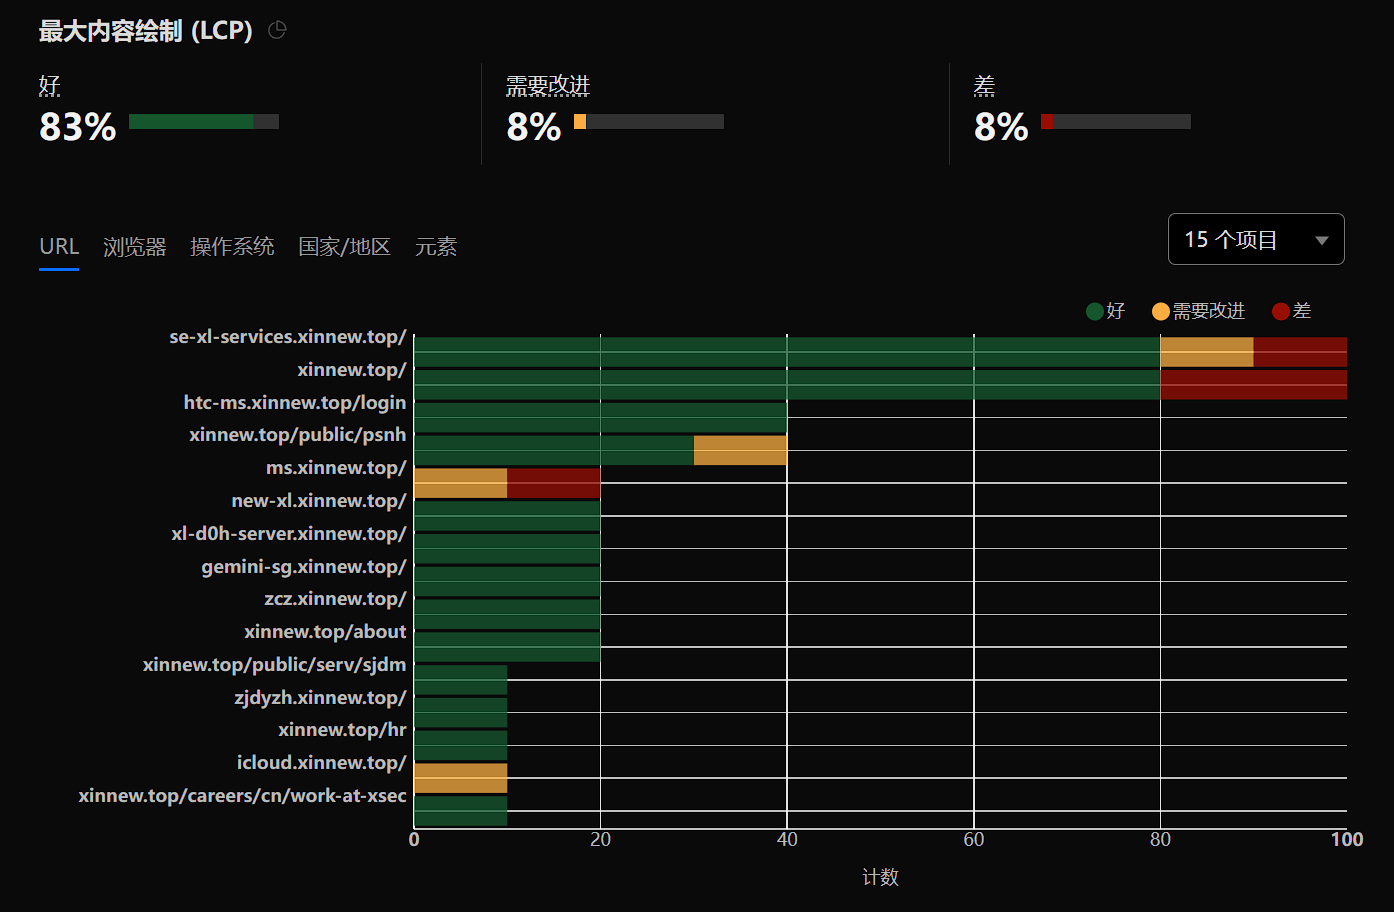Click the orange icloud.xinnew.top/ bar
Screen dimensions: 1394x912
point(460,778)
